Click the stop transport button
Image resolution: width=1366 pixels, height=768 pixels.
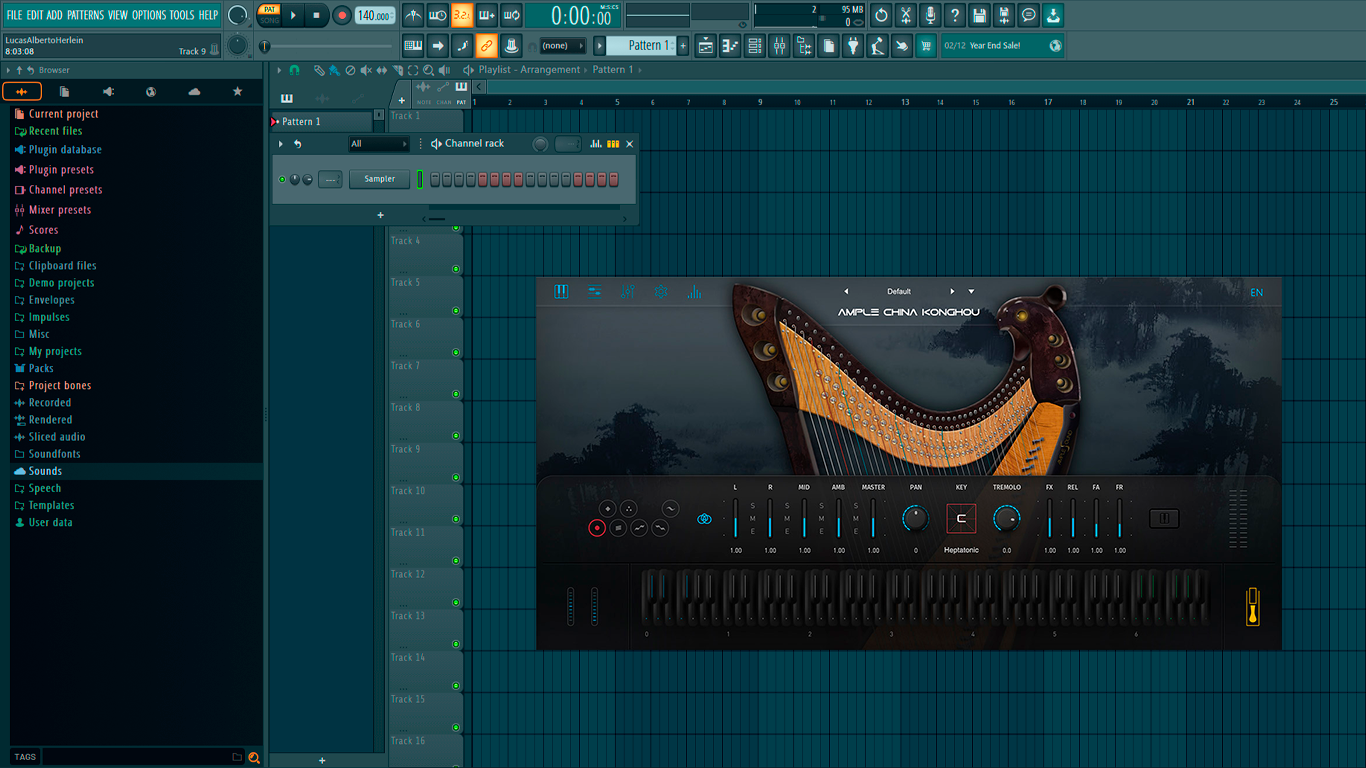point(316,15)
